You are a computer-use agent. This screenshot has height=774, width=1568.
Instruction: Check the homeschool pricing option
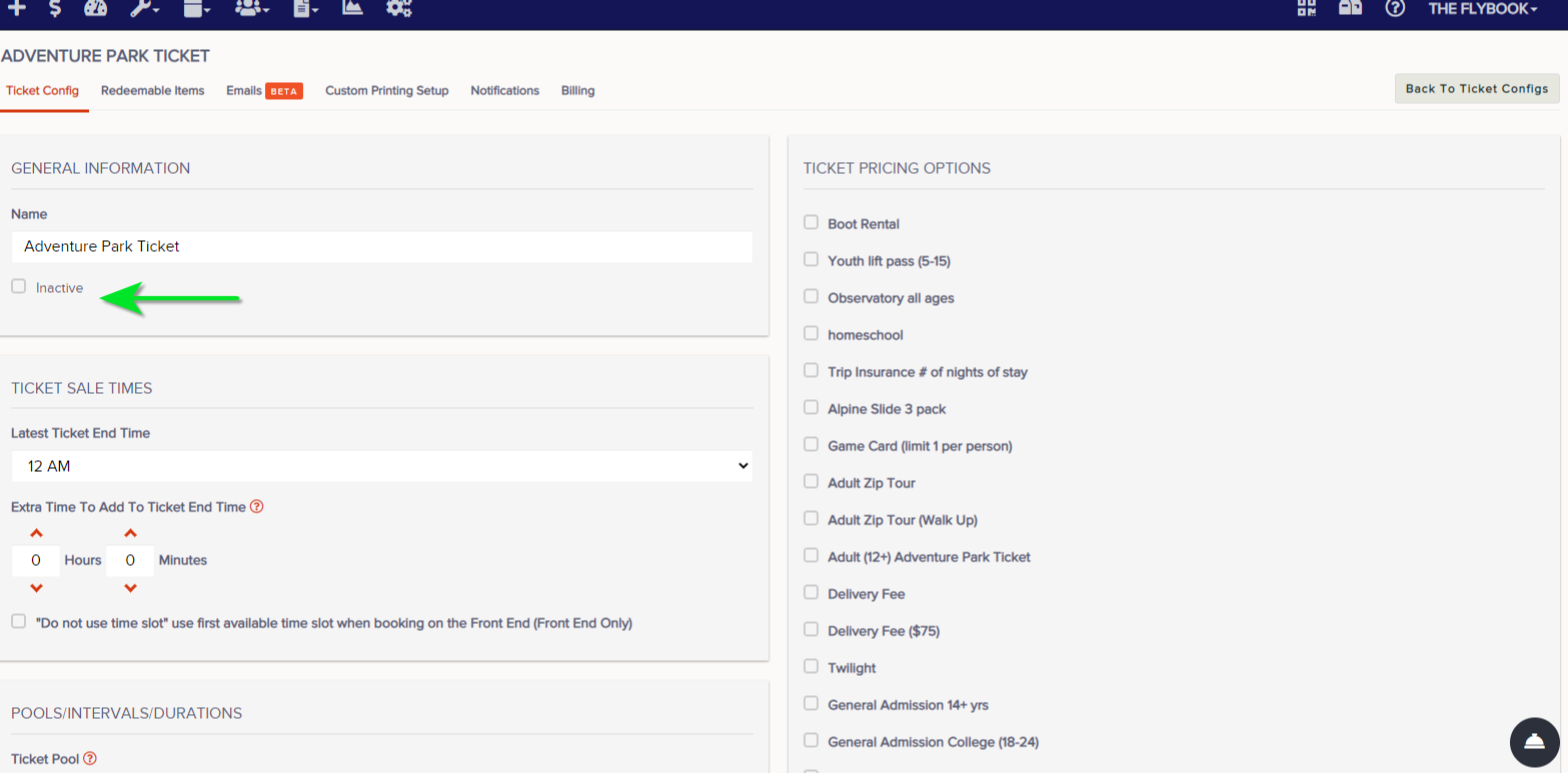click(x=811, y=333)
